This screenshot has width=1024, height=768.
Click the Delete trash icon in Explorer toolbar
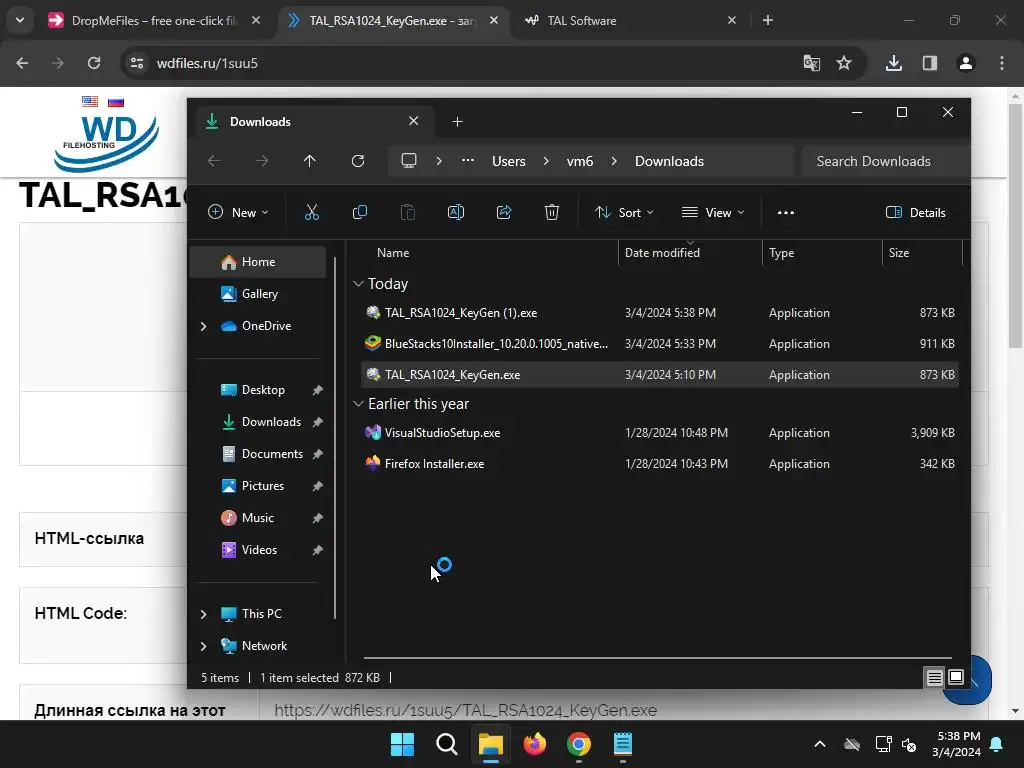click(x=552, y=212)
